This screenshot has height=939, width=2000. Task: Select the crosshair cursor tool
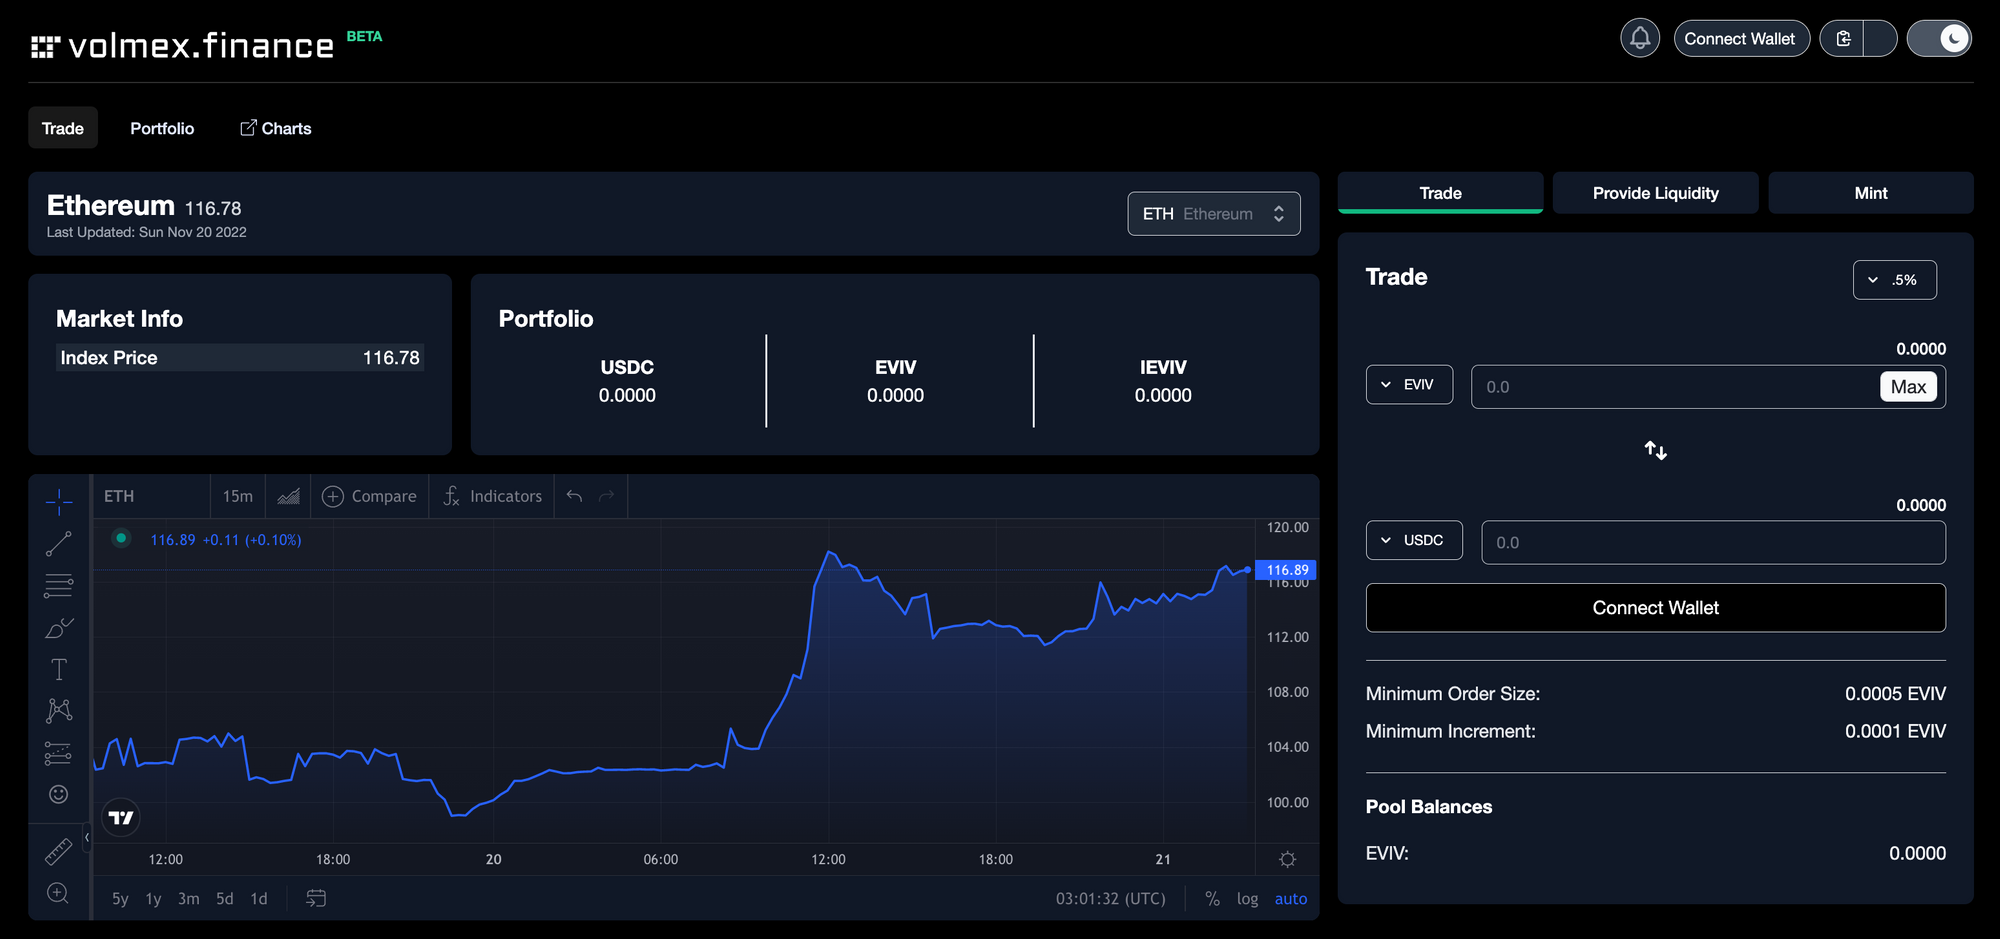click(59, 502)
